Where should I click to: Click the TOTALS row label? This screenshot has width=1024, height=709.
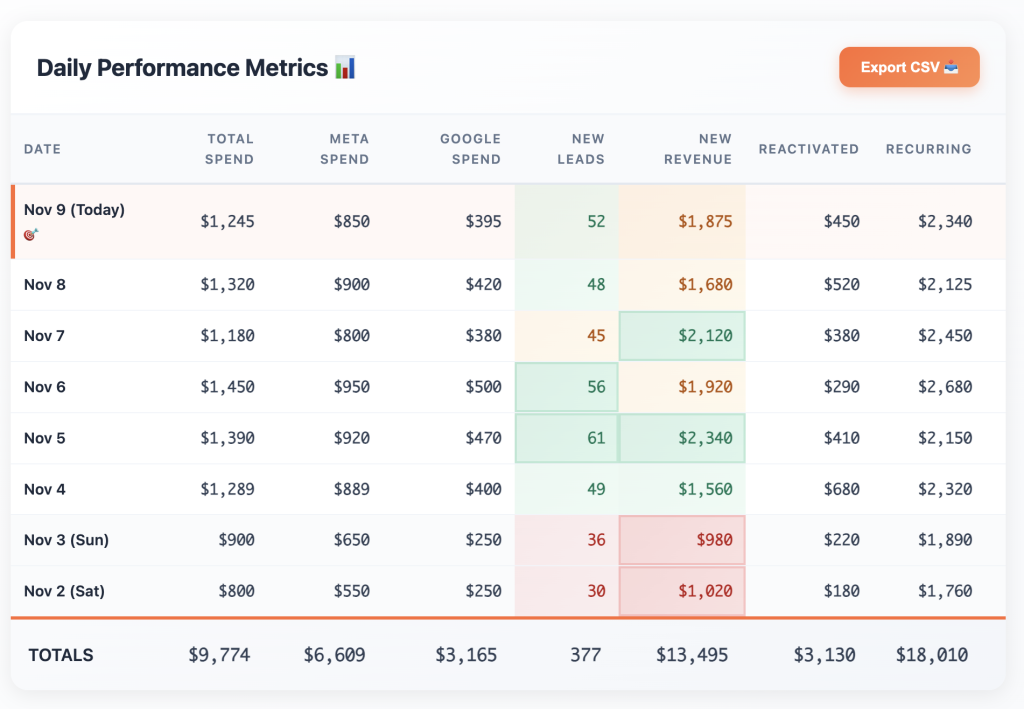coord(61,655)
